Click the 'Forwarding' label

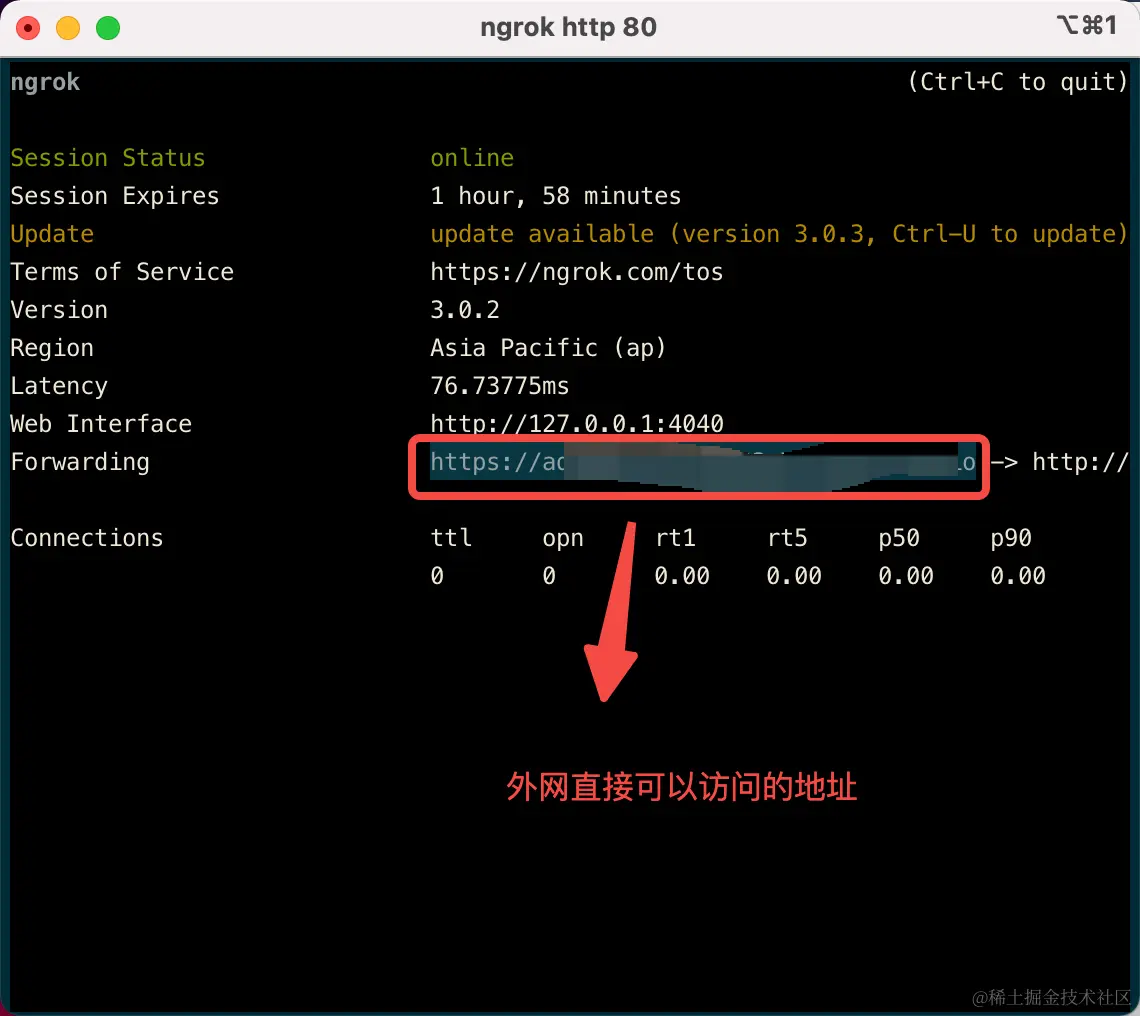coord(80,463)
